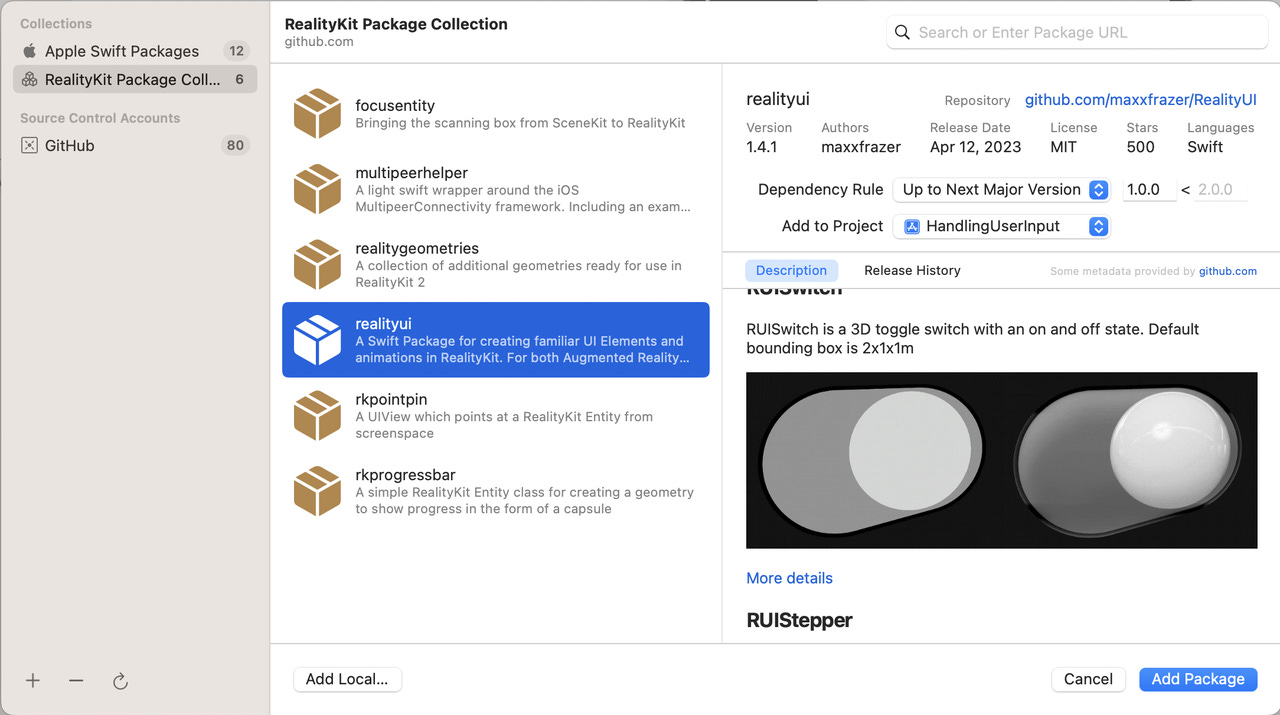
Task: Click the Apple logo icon beside Apple Swift Packages
Action: click(29, 51)
